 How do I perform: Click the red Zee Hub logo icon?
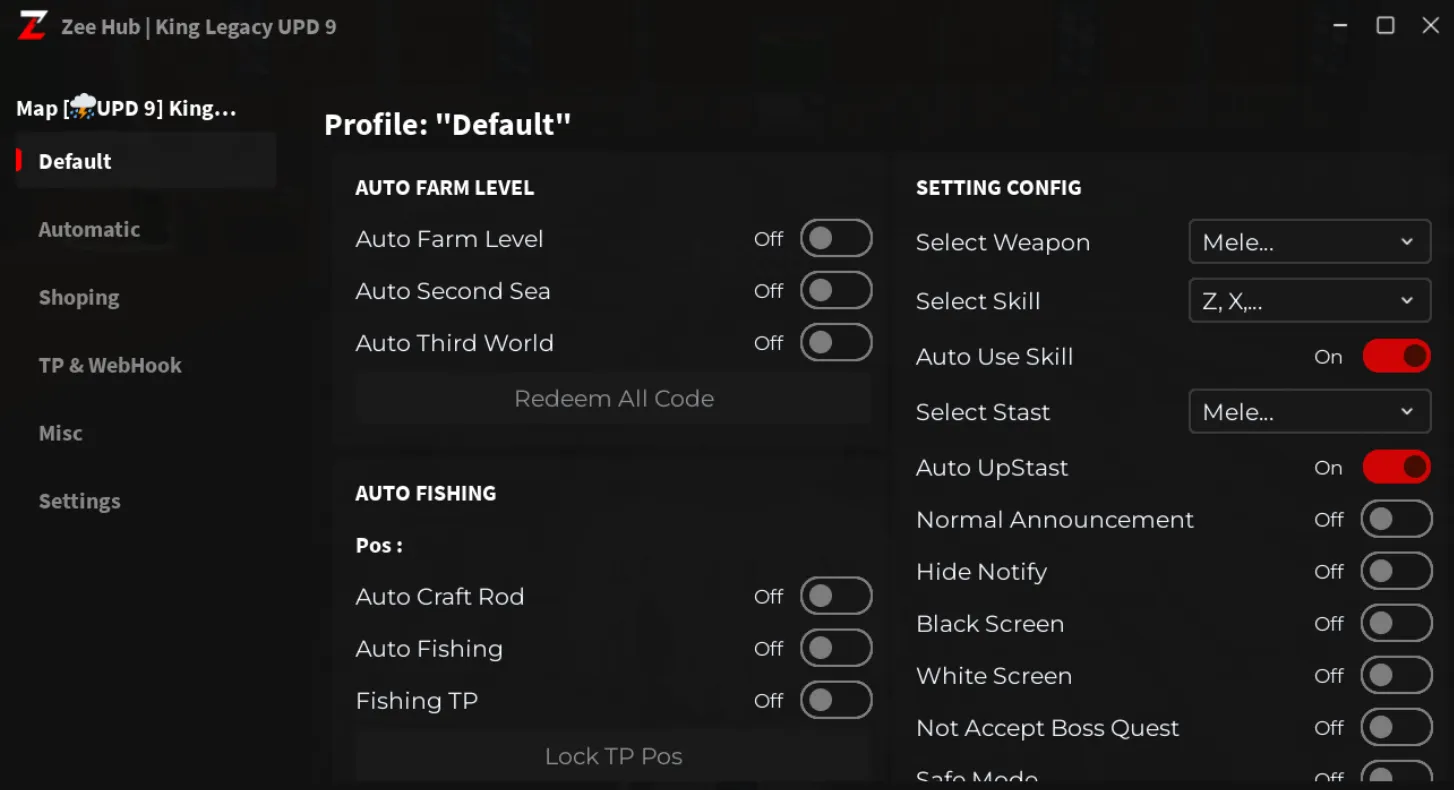32,26
